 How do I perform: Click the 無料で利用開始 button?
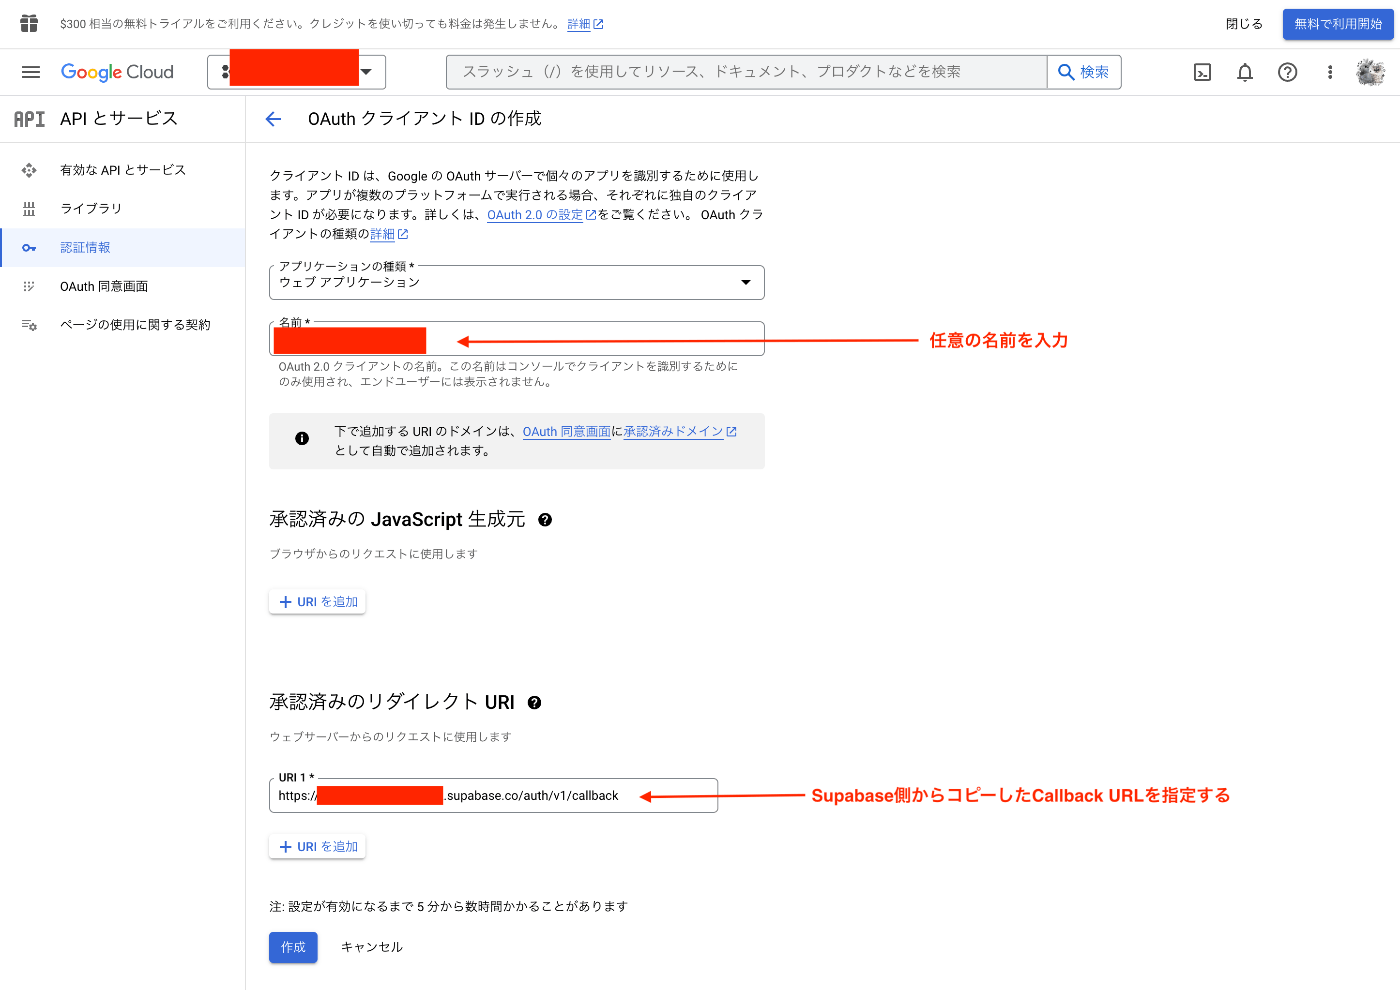tap(1338, 24)
